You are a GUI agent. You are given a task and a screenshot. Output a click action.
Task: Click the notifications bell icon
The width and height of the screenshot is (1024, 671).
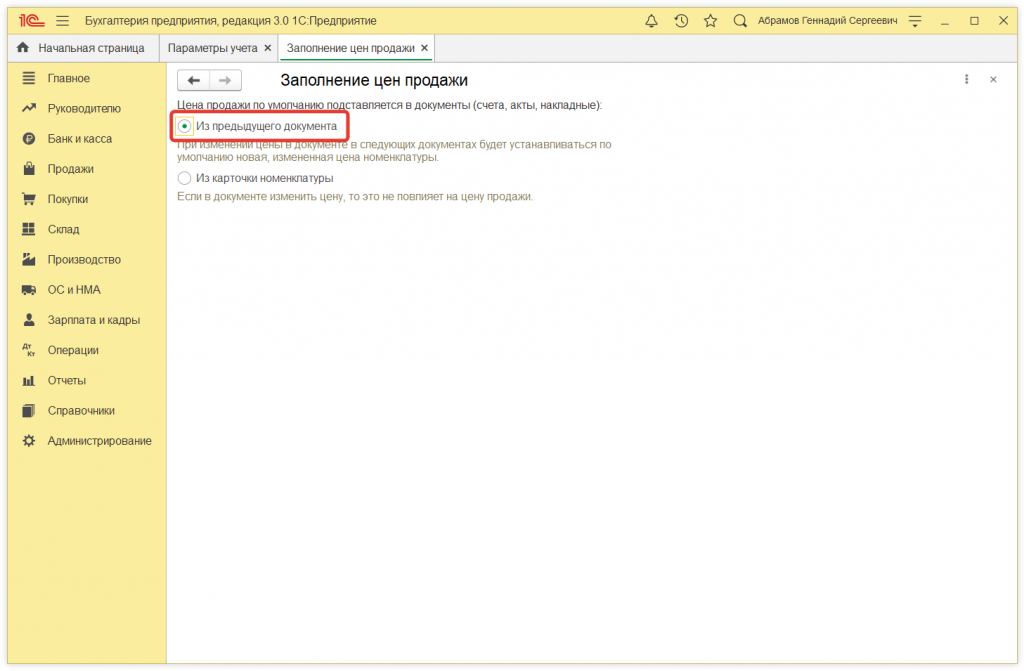point(651,20)
